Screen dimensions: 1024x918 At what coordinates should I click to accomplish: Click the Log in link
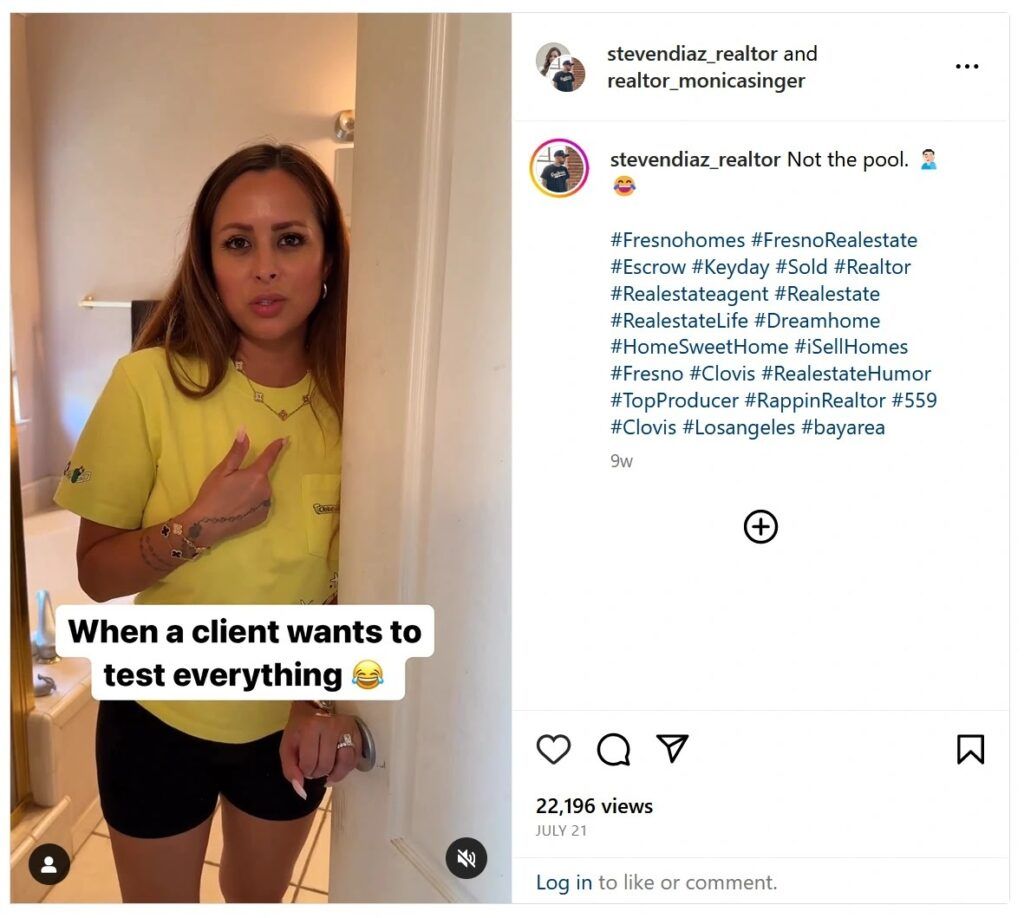564,882
